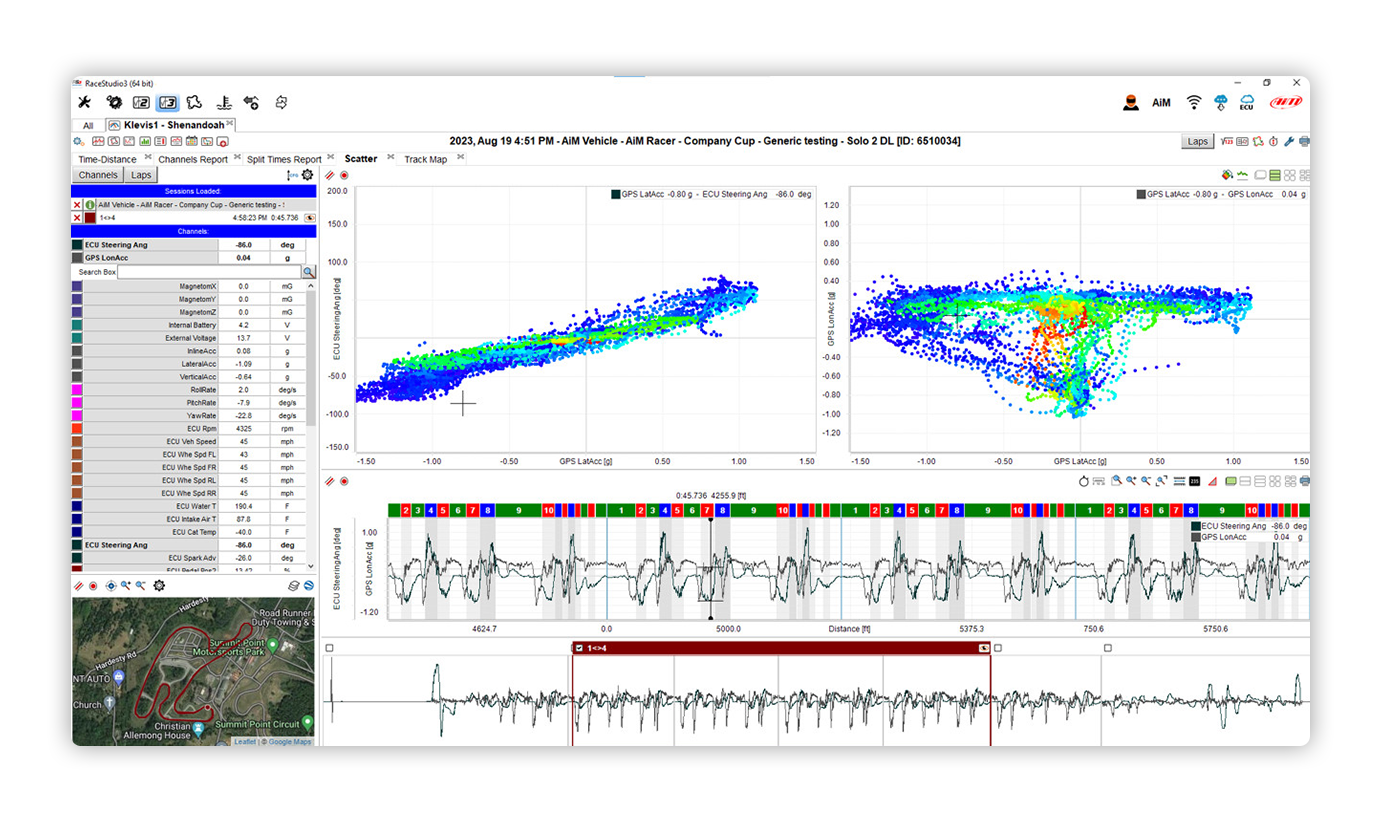The height and width of the screenshot is (825, 1383).
Task: Open the Split Times Report tab
Action: 284,159
